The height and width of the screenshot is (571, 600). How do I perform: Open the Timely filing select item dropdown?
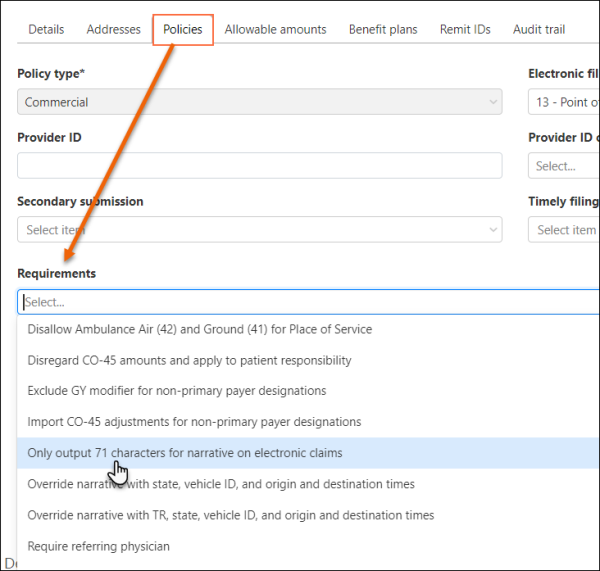click(564, 230)
